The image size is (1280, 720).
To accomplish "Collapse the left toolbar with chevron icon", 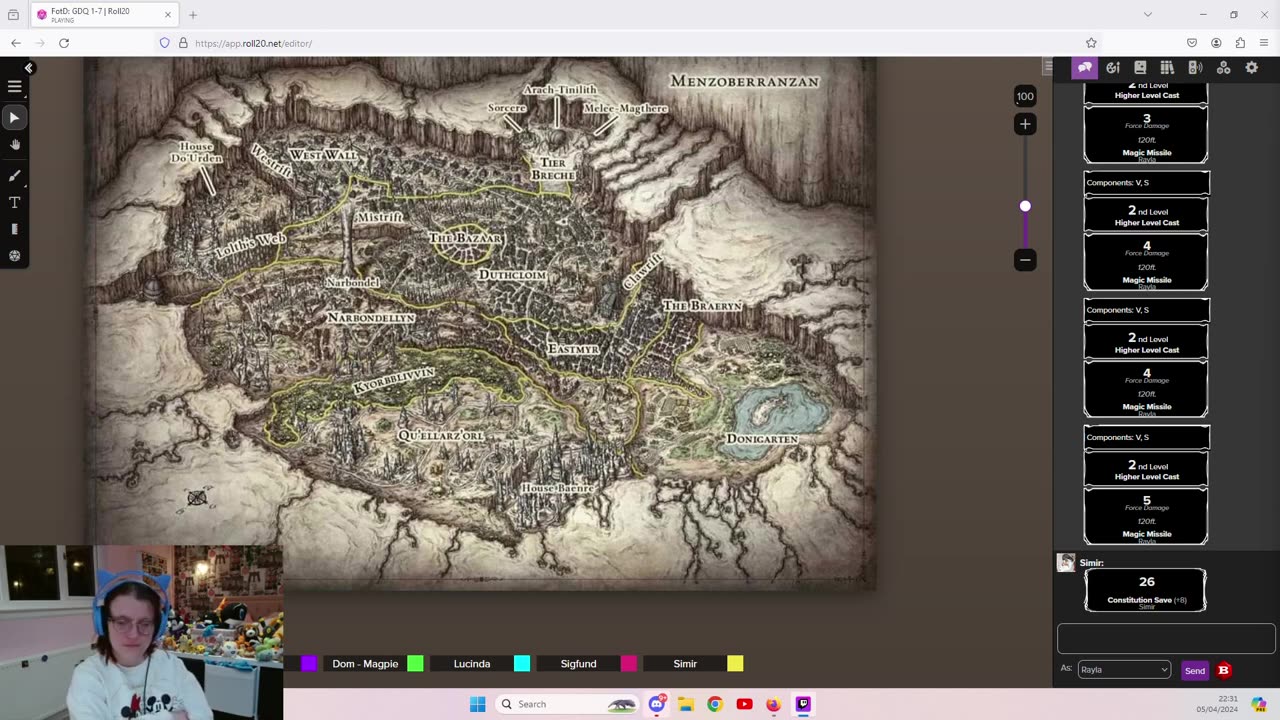I will tap(29, 68).
